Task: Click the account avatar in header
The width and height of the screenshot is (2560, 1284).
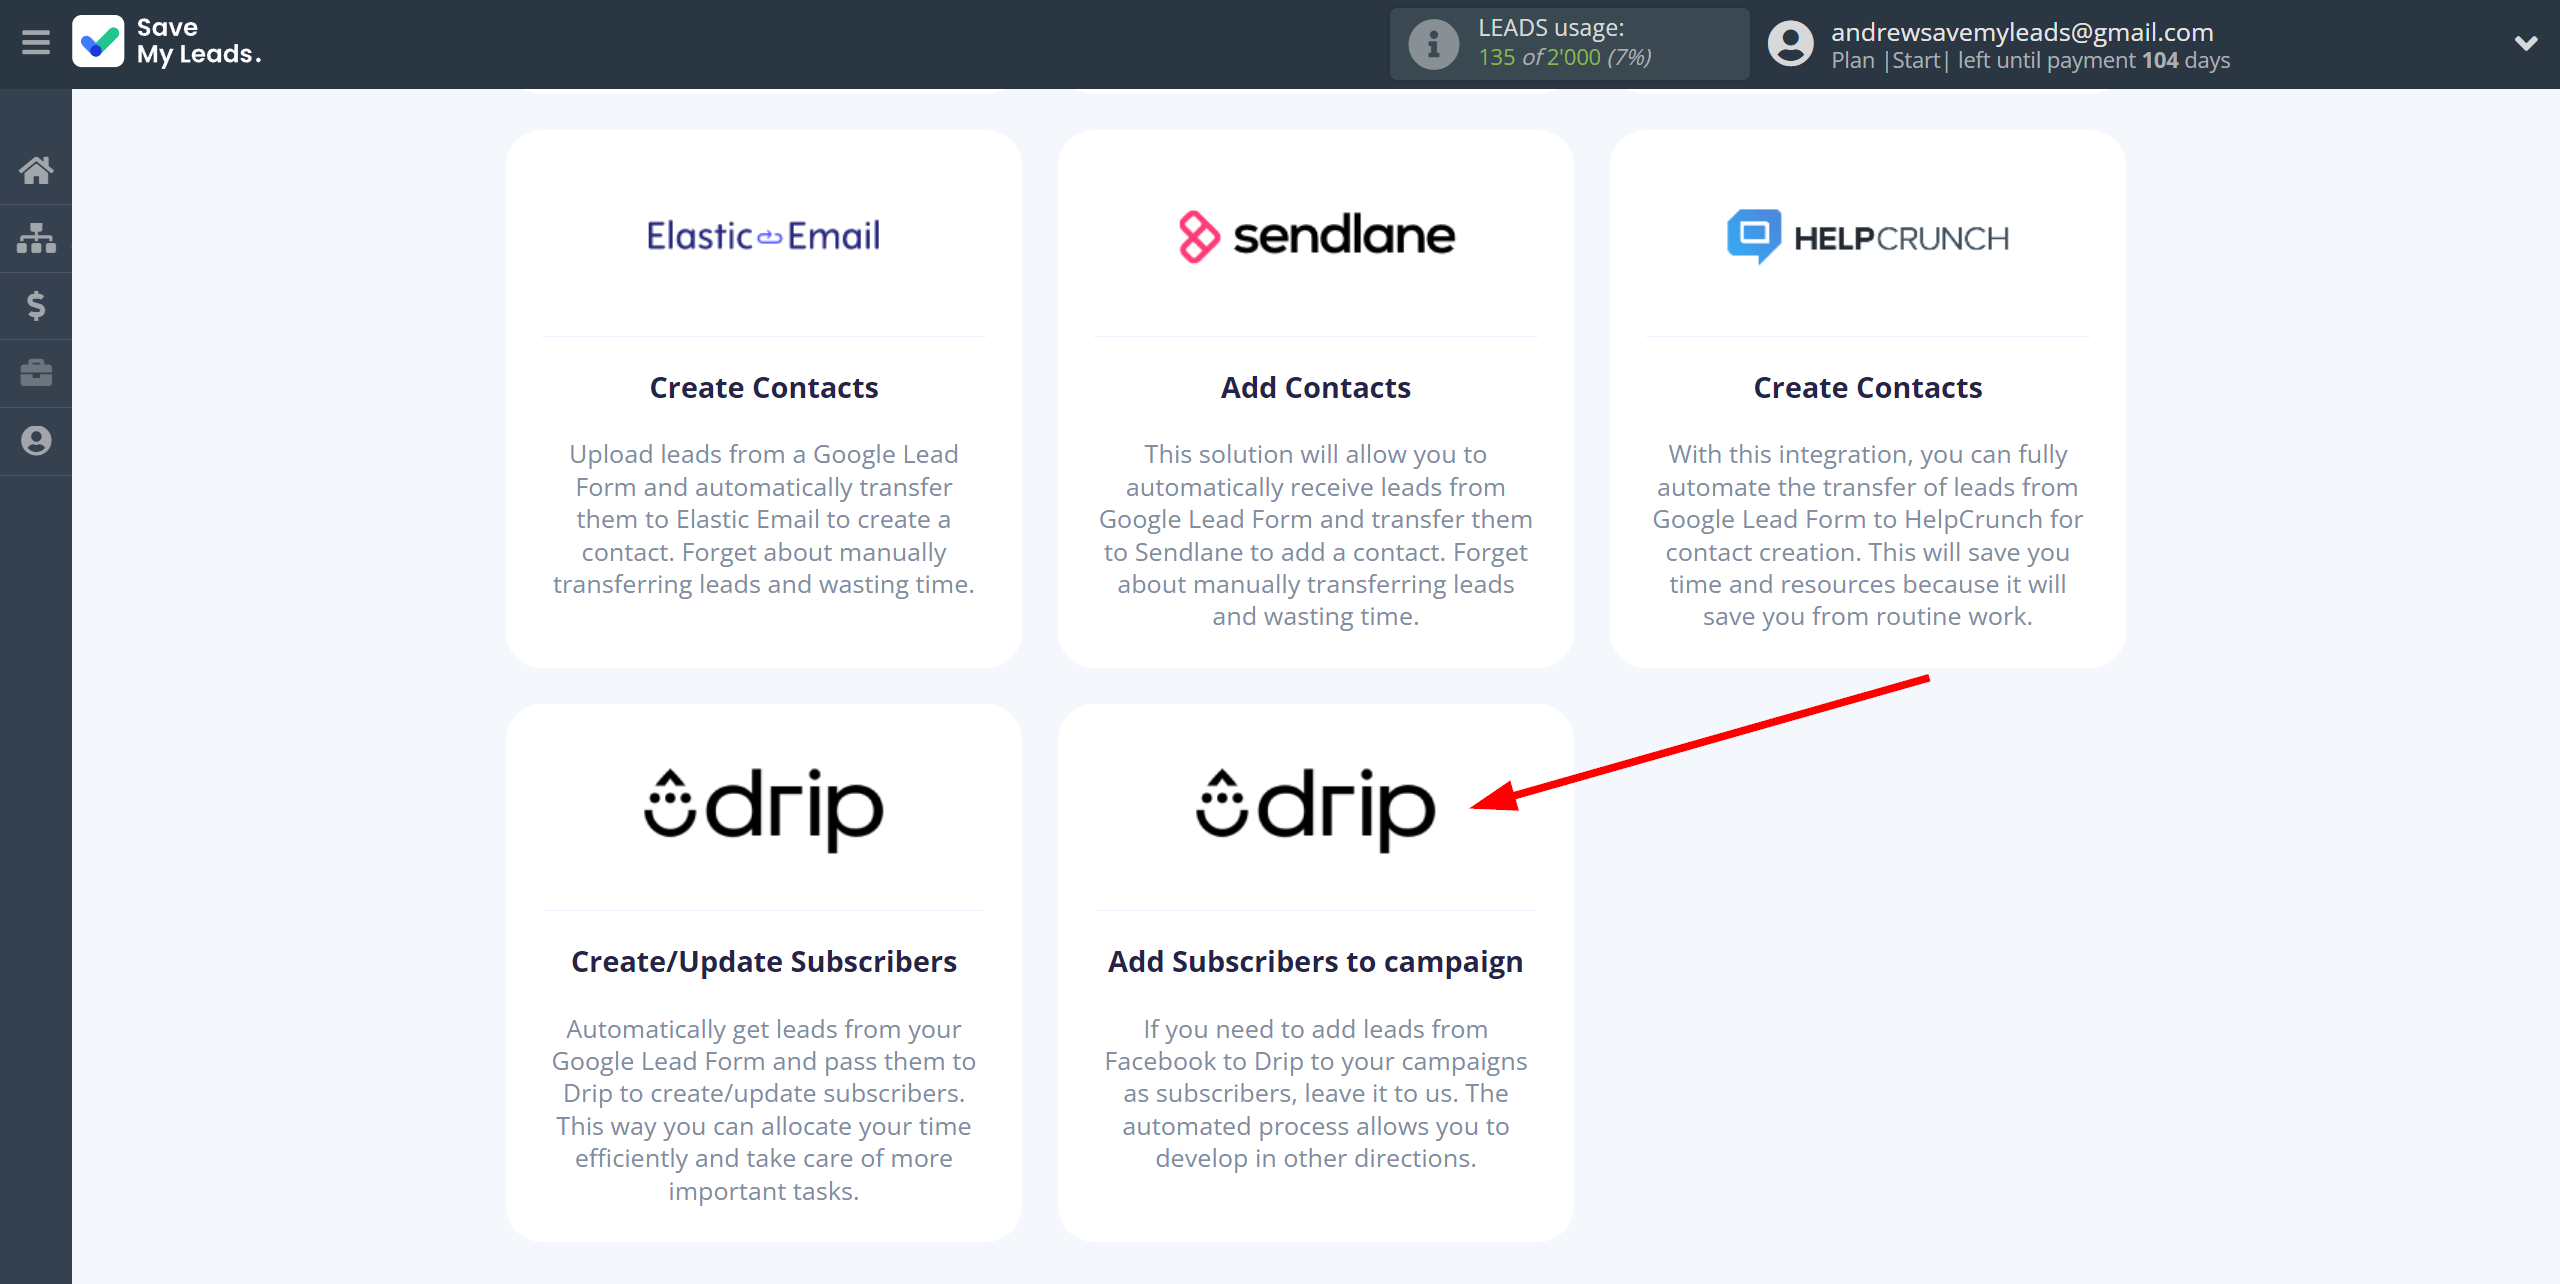Action: coord(1790,44)
